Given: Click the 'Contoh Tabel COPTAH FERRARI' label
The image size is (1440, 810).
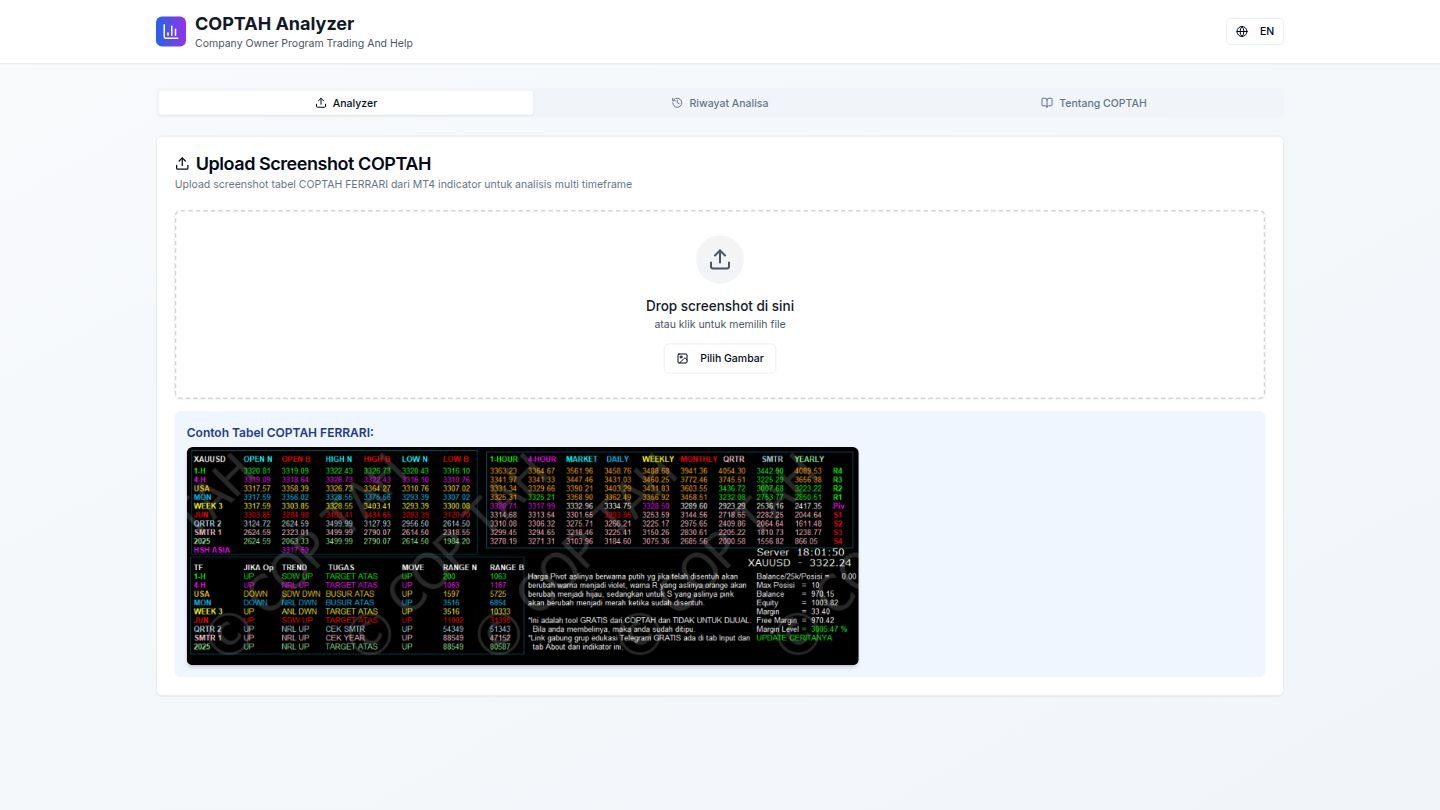Looking at the screenshot, I should (280, 432).
